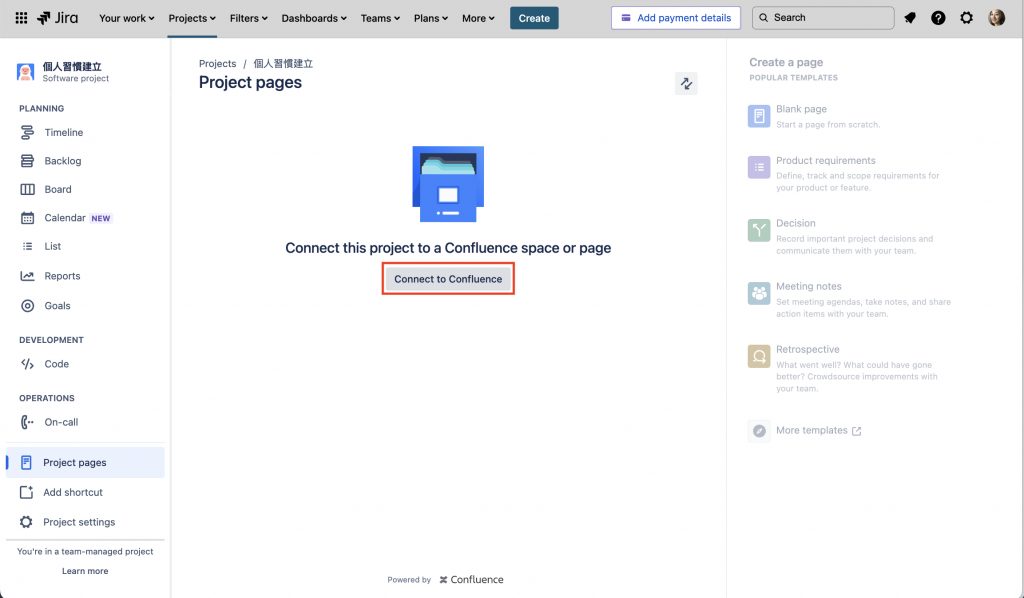
Task: Click the Project pages document icon
Action: pyautogui.click(x=26, y=463)
